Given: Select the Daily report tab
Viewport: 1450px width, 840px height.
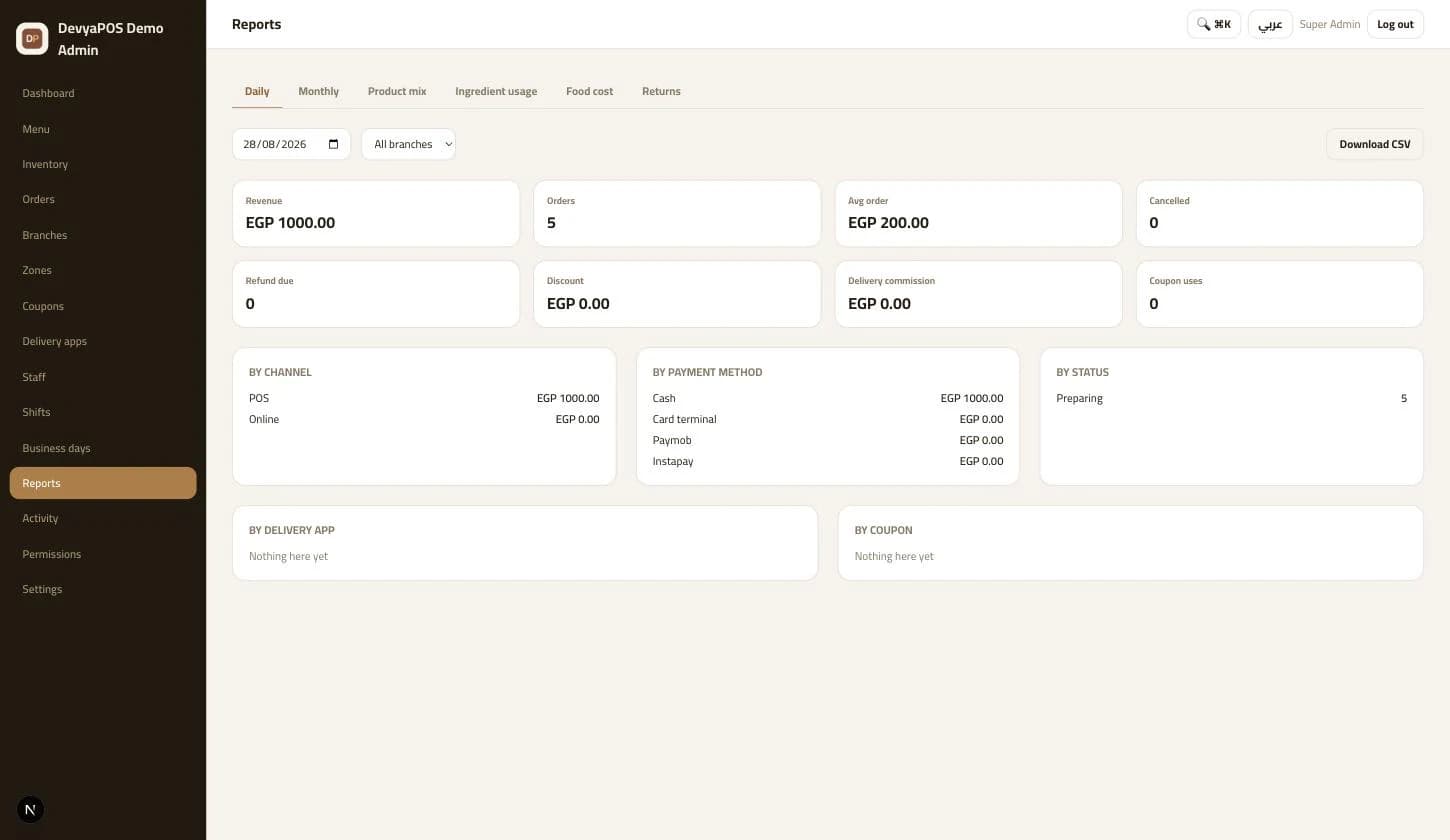Looking at the screenshot, I should tap(257, 91).
